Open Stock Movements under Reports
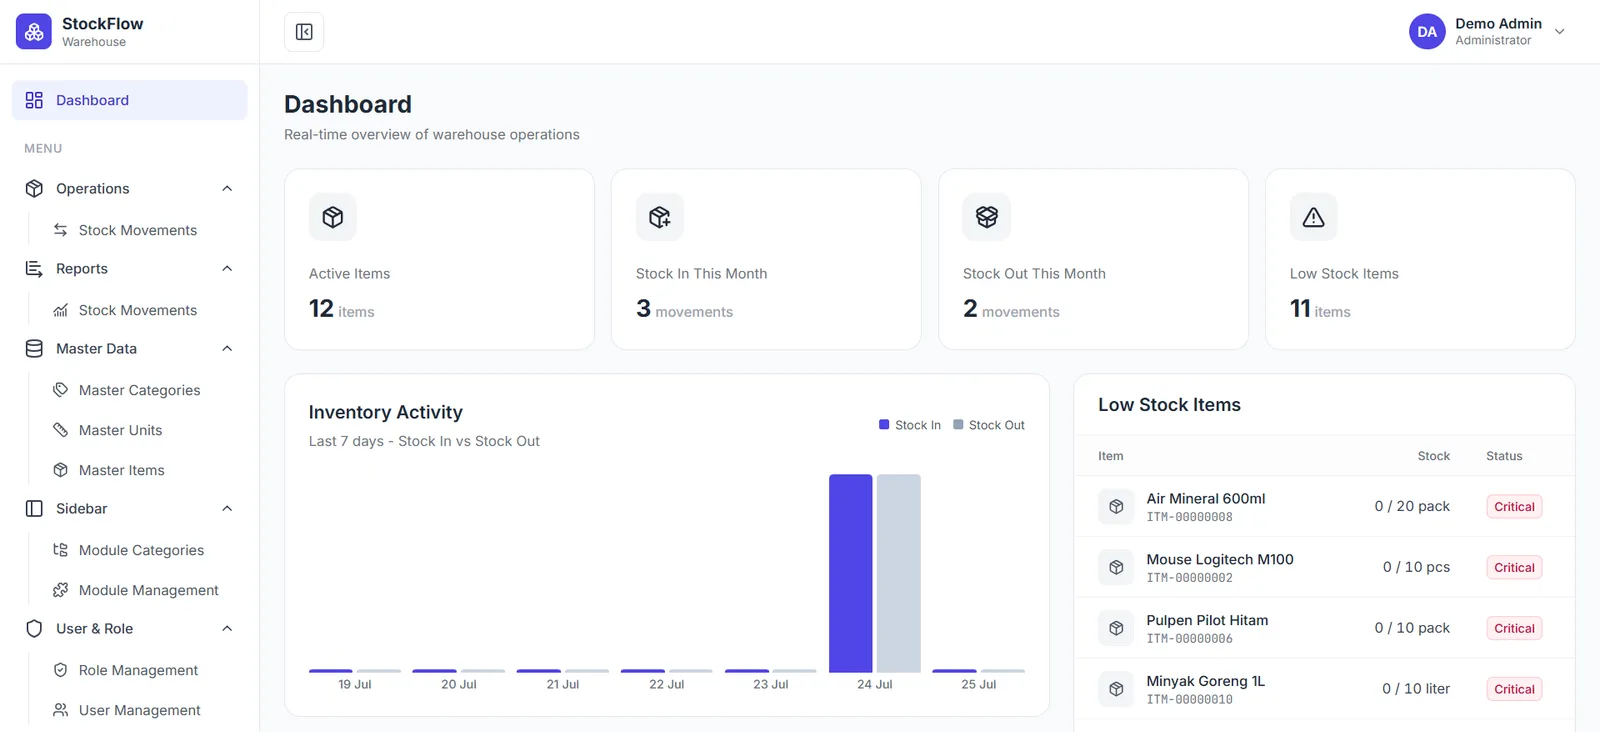 coord(138,310)
